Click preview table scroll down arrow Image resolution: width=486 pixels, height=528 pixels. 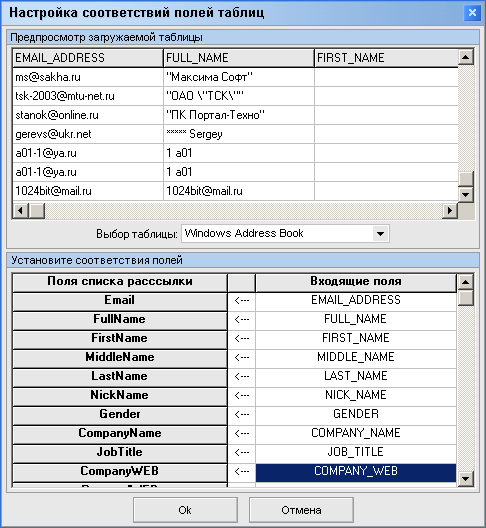click(x=466, y=194)
